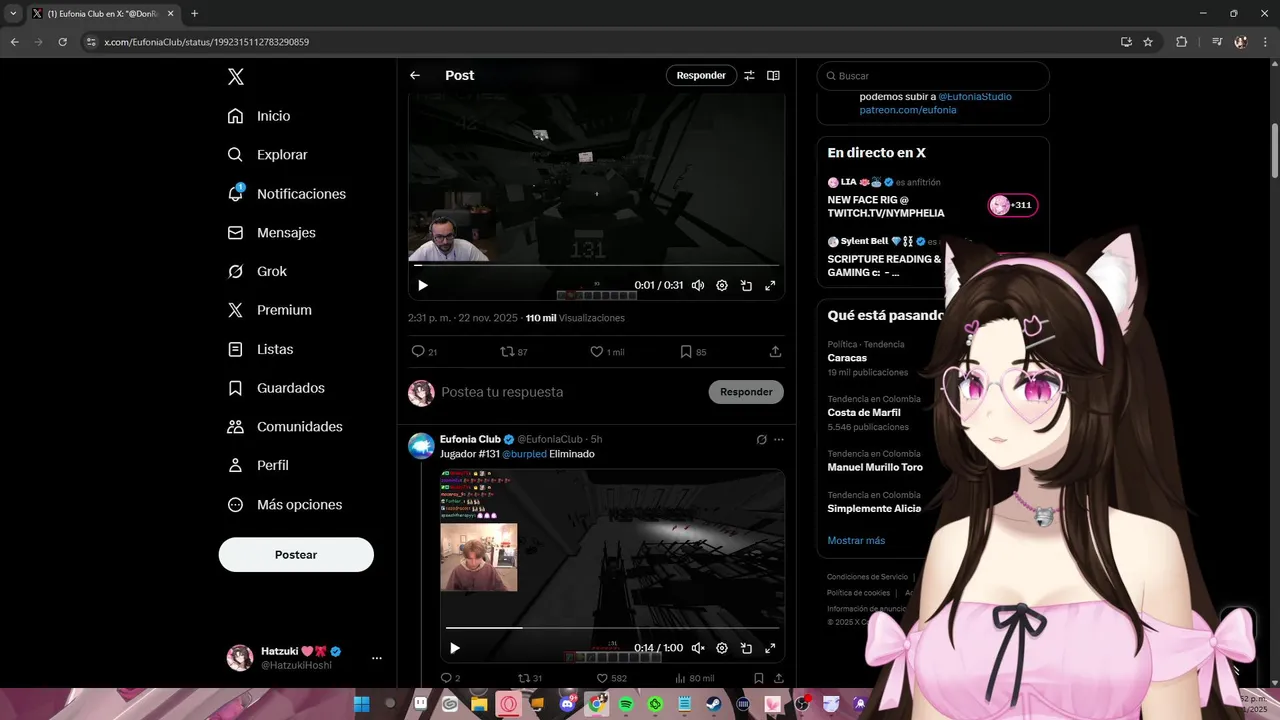Enable picture-in-picture on the second video
The width and height of the screenshot is (1280, 720).
[746, 648]
